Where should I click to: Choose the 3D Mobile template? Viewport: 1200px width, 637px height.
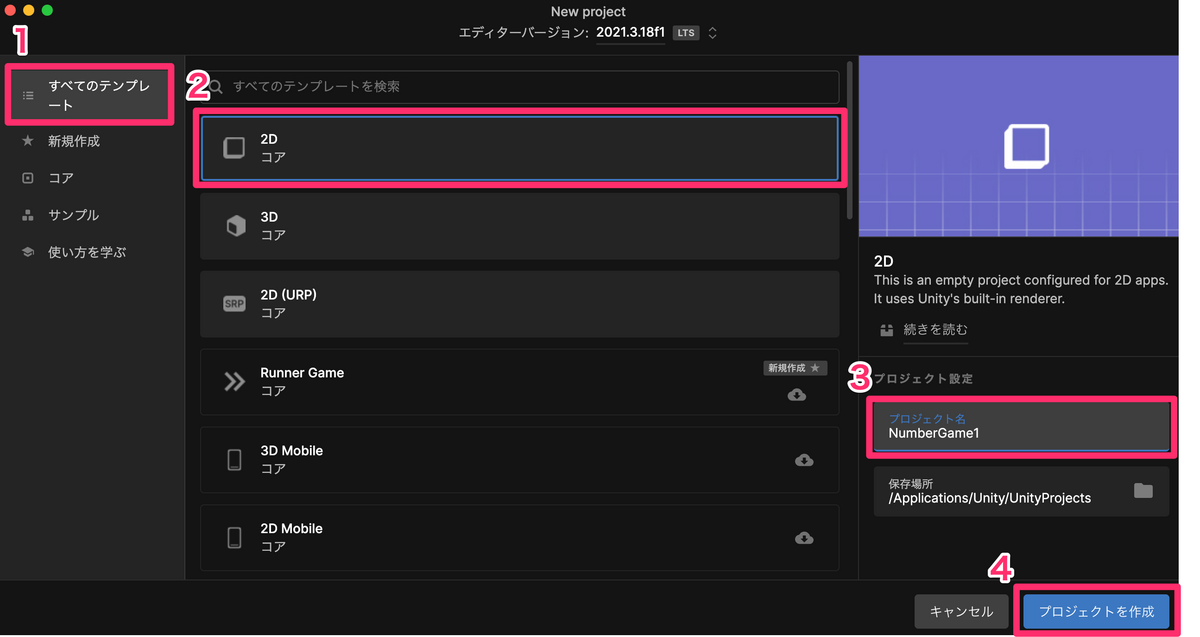pyautogui.click(x=519, y=460)
